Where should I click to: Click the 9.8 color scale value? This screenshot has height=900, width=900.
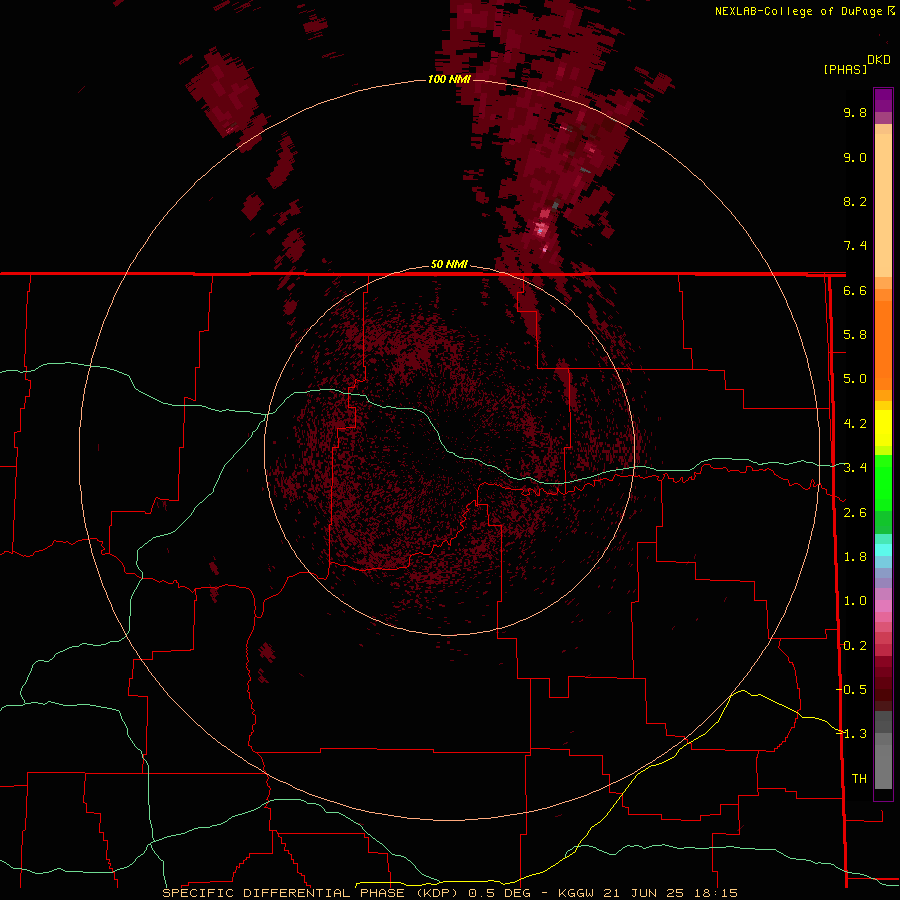click(x=855, y=112)
